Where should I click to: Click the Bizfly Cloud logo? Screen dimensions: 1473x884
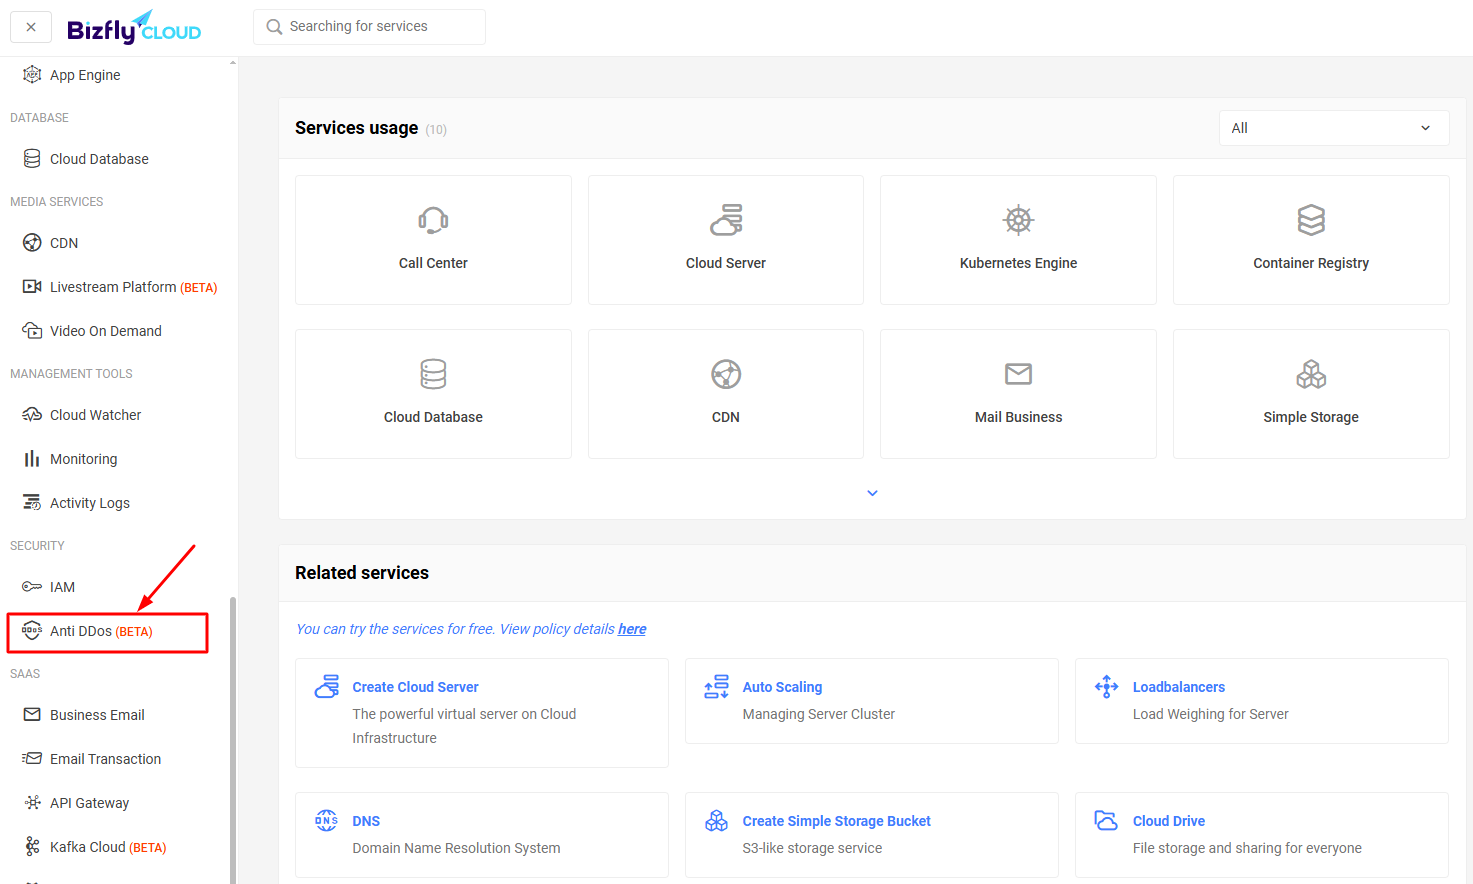tap(134, 28)
